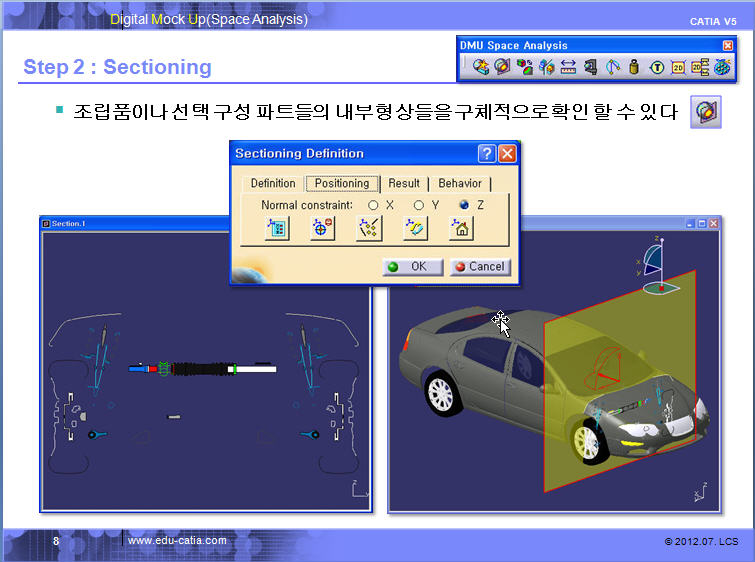Click the Reset Position home icon
Image resolution: width=755 pixels, height=562 pixels.
click(x=460, y=228)
